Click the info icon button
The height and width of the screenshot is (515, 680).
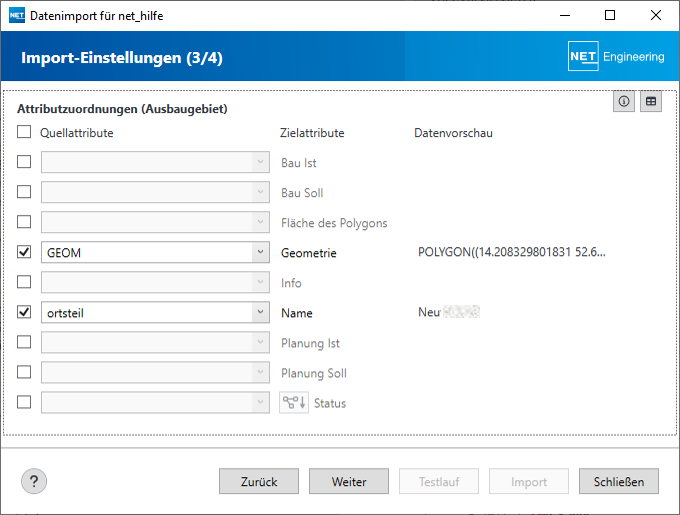click(624, 101)
